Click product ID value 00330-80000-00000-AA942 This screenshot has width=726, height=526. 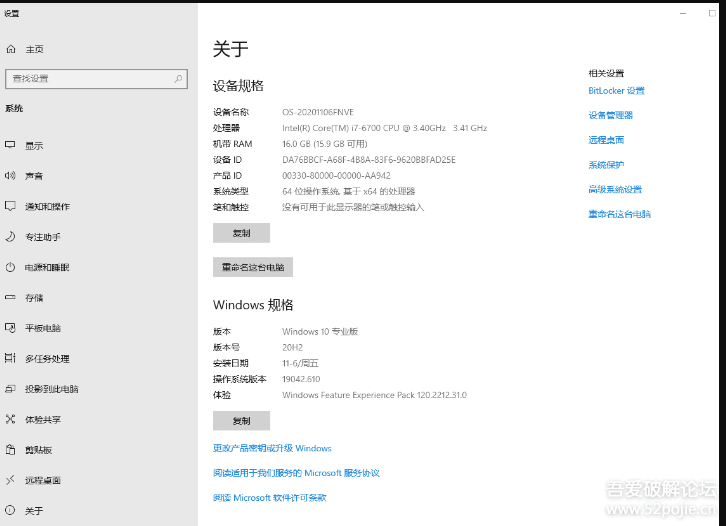[x=336, y=175]
